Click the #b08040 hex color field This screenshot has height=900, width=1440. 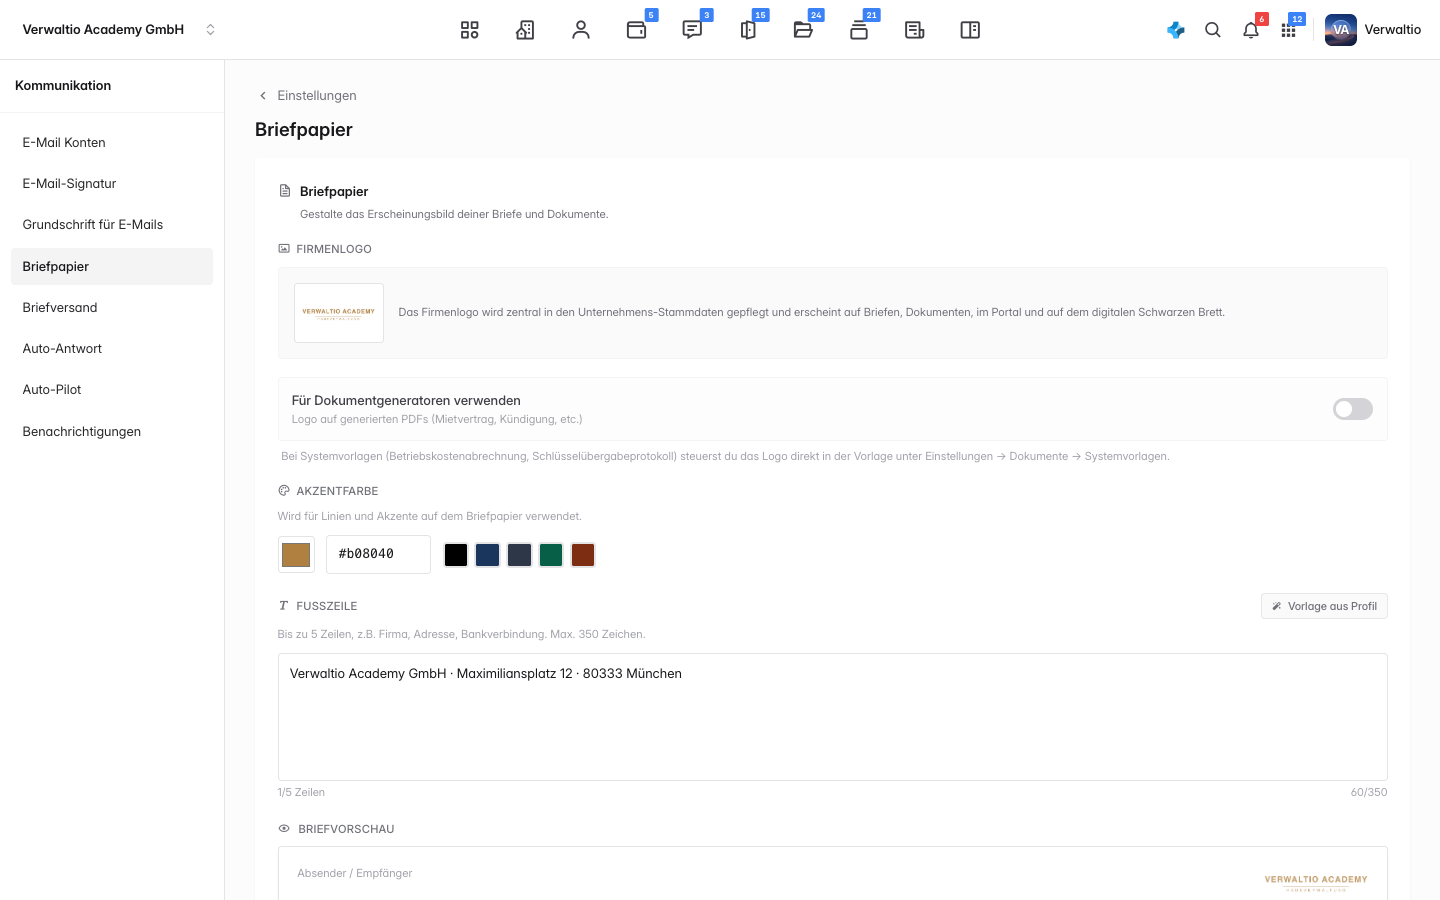pos(378,554)
